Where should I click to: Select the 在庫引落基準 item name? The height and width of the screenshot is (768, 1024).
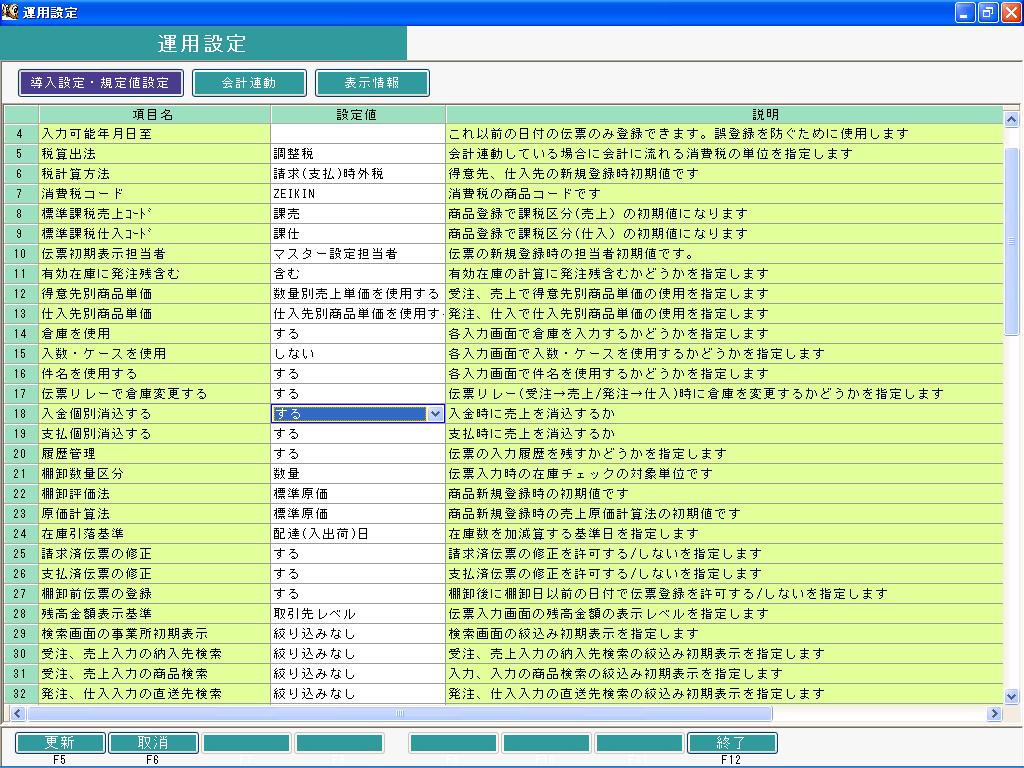click(154, 534)
